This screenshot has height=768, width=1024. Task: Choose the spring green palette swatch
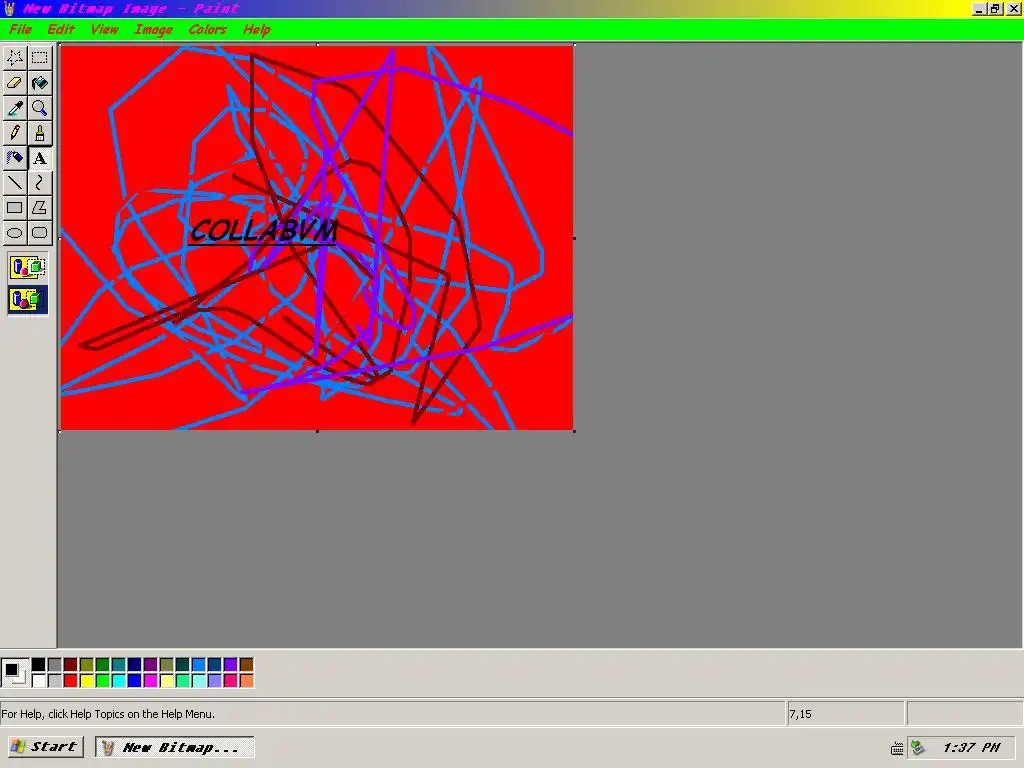[183, 680]
